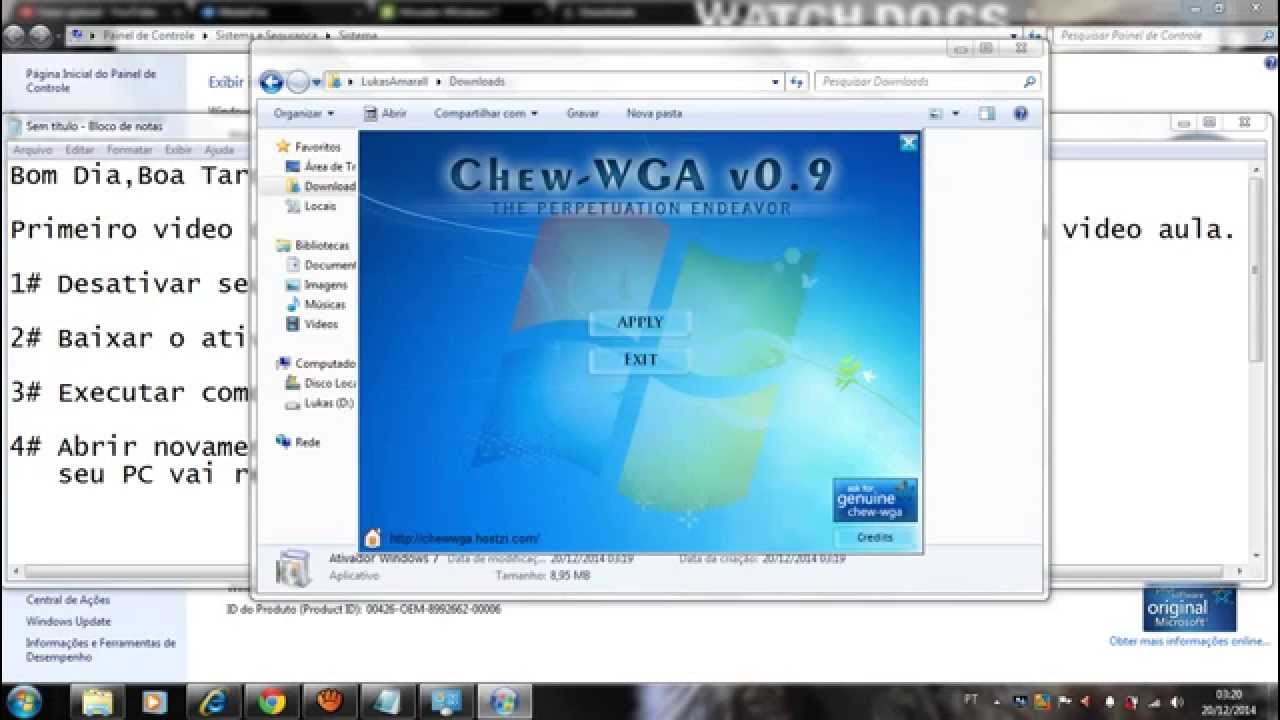This screenshot has width=1280, height=720.
Task: Click the LukasAmarall breadcrumb in Explorer address bar
Action: click(x=396, y=82)
